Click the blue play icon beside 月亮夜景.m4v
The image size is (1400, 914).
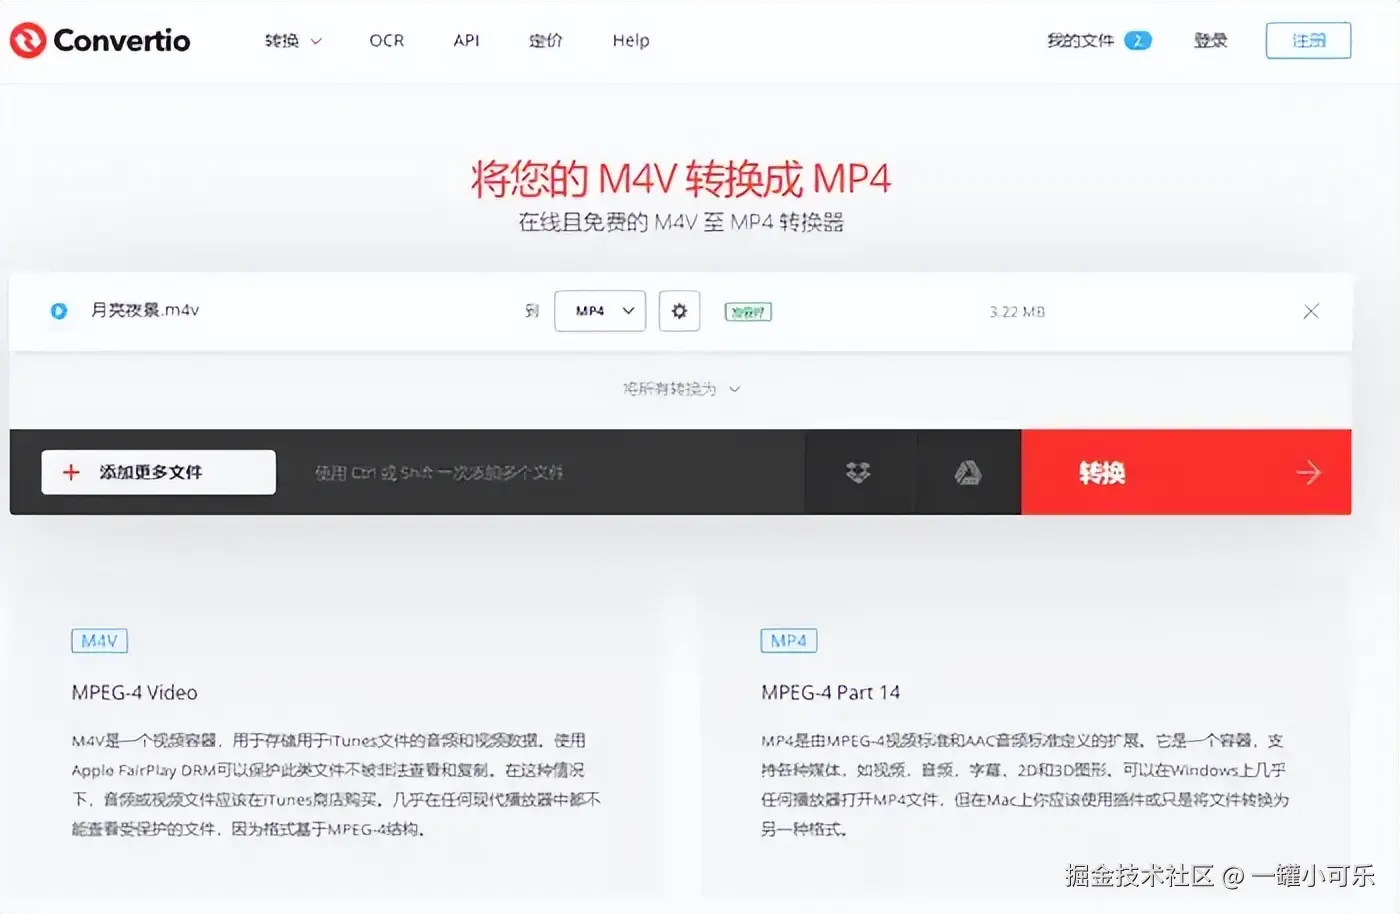(x=59, y=311)
